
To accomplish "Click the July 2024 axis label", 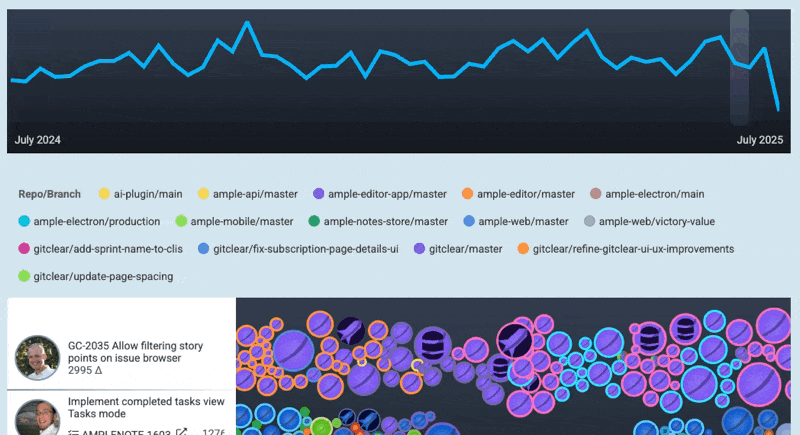I will coord(38,140).
